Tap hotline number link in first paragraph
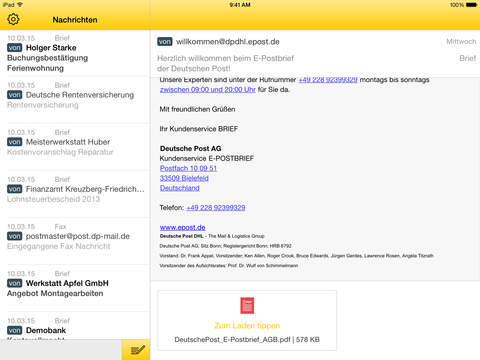This screenshot has width=480, height=360. point(328,80)
